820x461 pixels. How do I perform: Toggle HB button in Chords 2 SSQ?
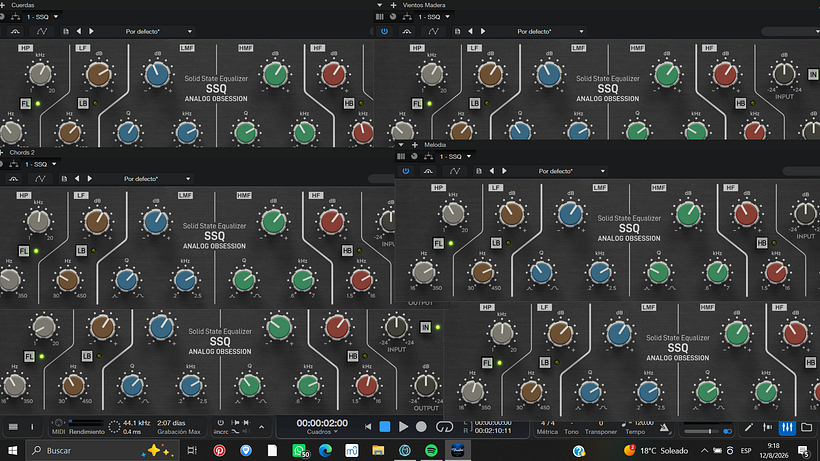coord(347,250)
